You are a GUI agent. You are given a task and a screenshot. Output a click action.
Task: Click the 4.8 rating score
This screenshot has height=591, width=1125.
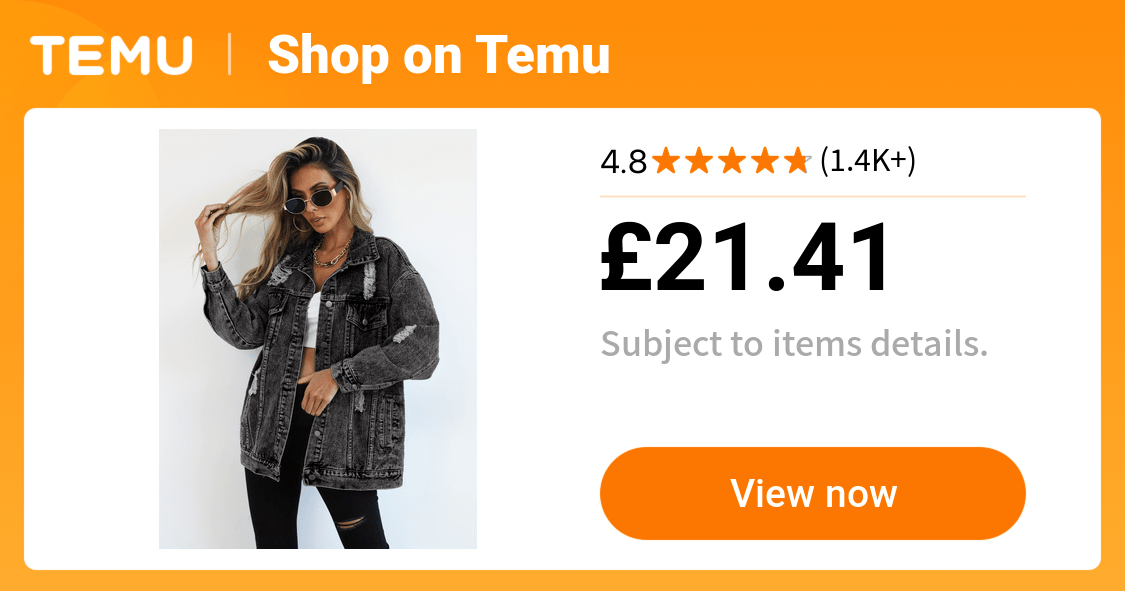click(623, 161)
